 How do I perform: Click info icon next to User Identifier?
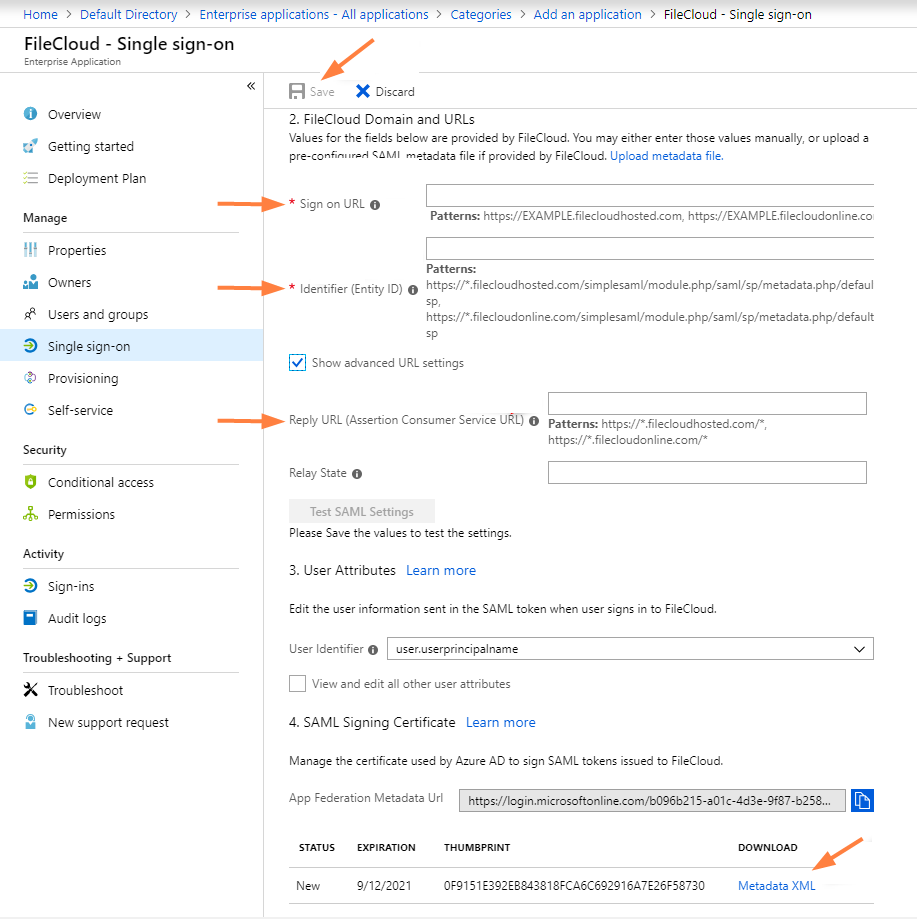click(x=373, y=649)
